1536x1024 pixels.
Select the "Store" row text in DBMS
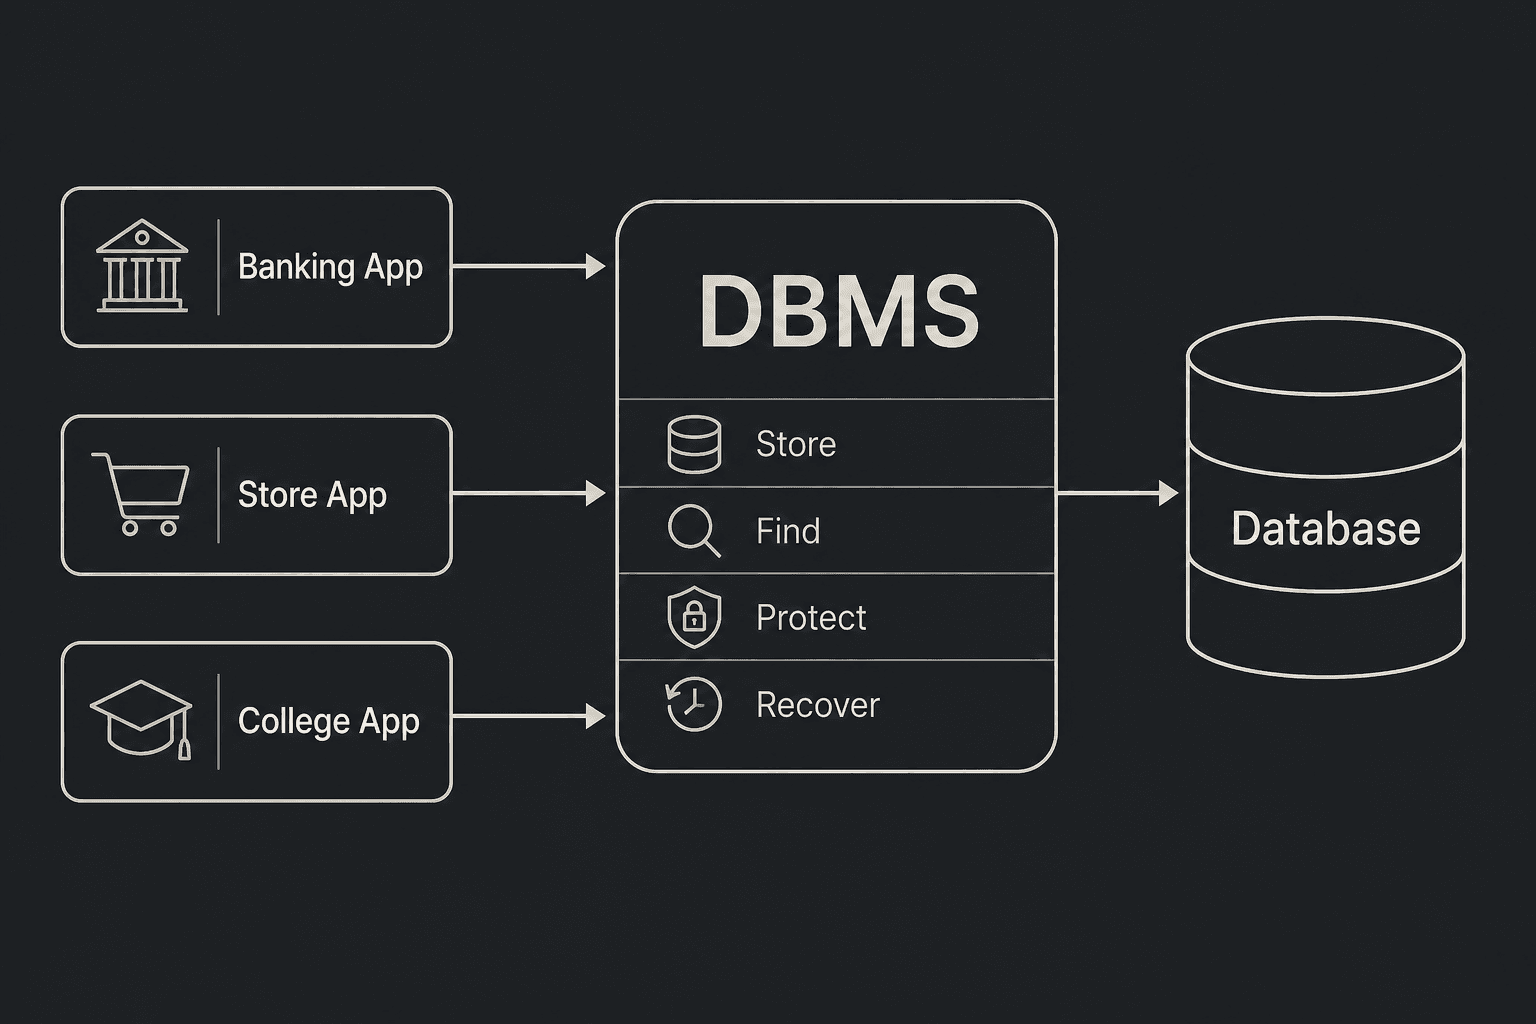(796, 444)
